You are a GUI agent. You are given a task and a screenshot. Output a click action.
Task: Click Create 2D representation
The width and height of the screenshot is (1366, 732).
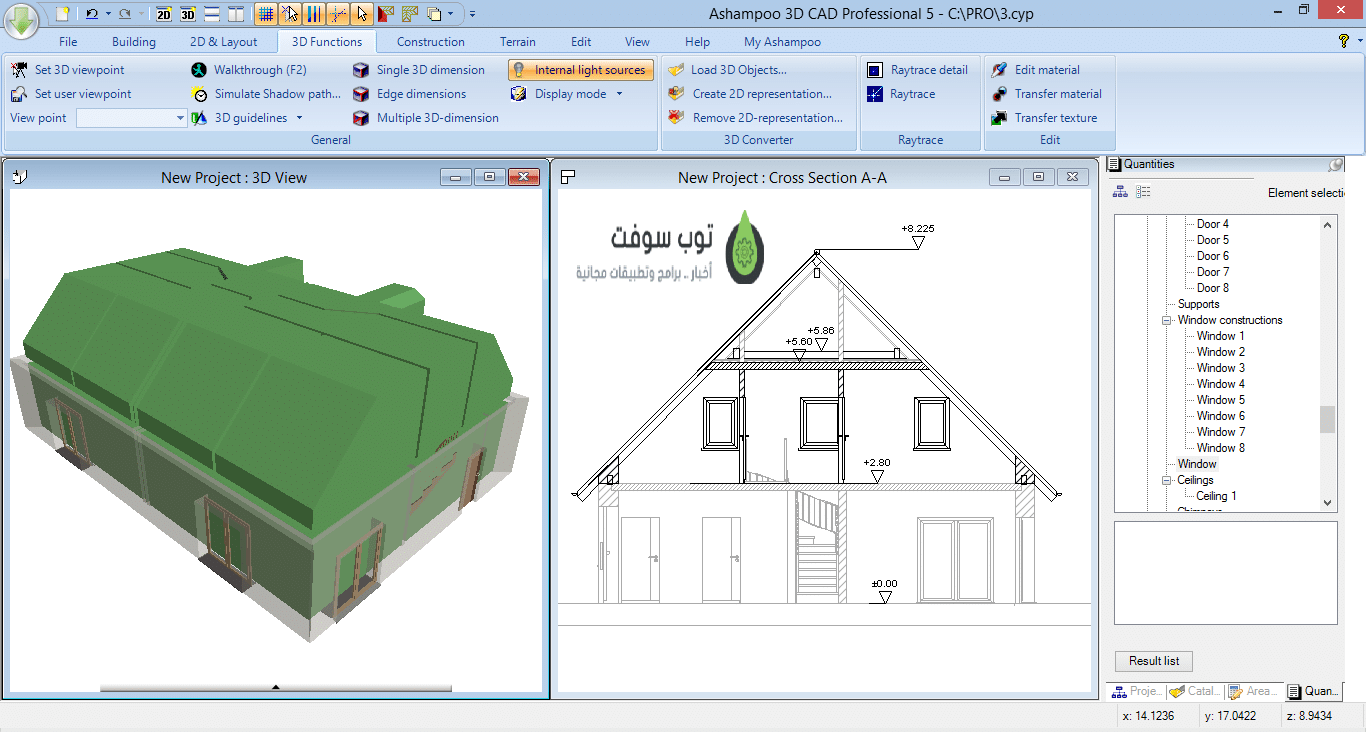point(750,94)
